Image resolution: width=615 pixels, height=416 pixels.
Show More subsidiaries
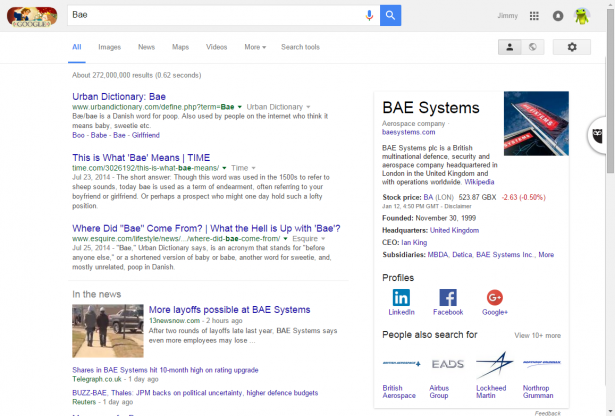pyautogui.click(x=546, y=255)
